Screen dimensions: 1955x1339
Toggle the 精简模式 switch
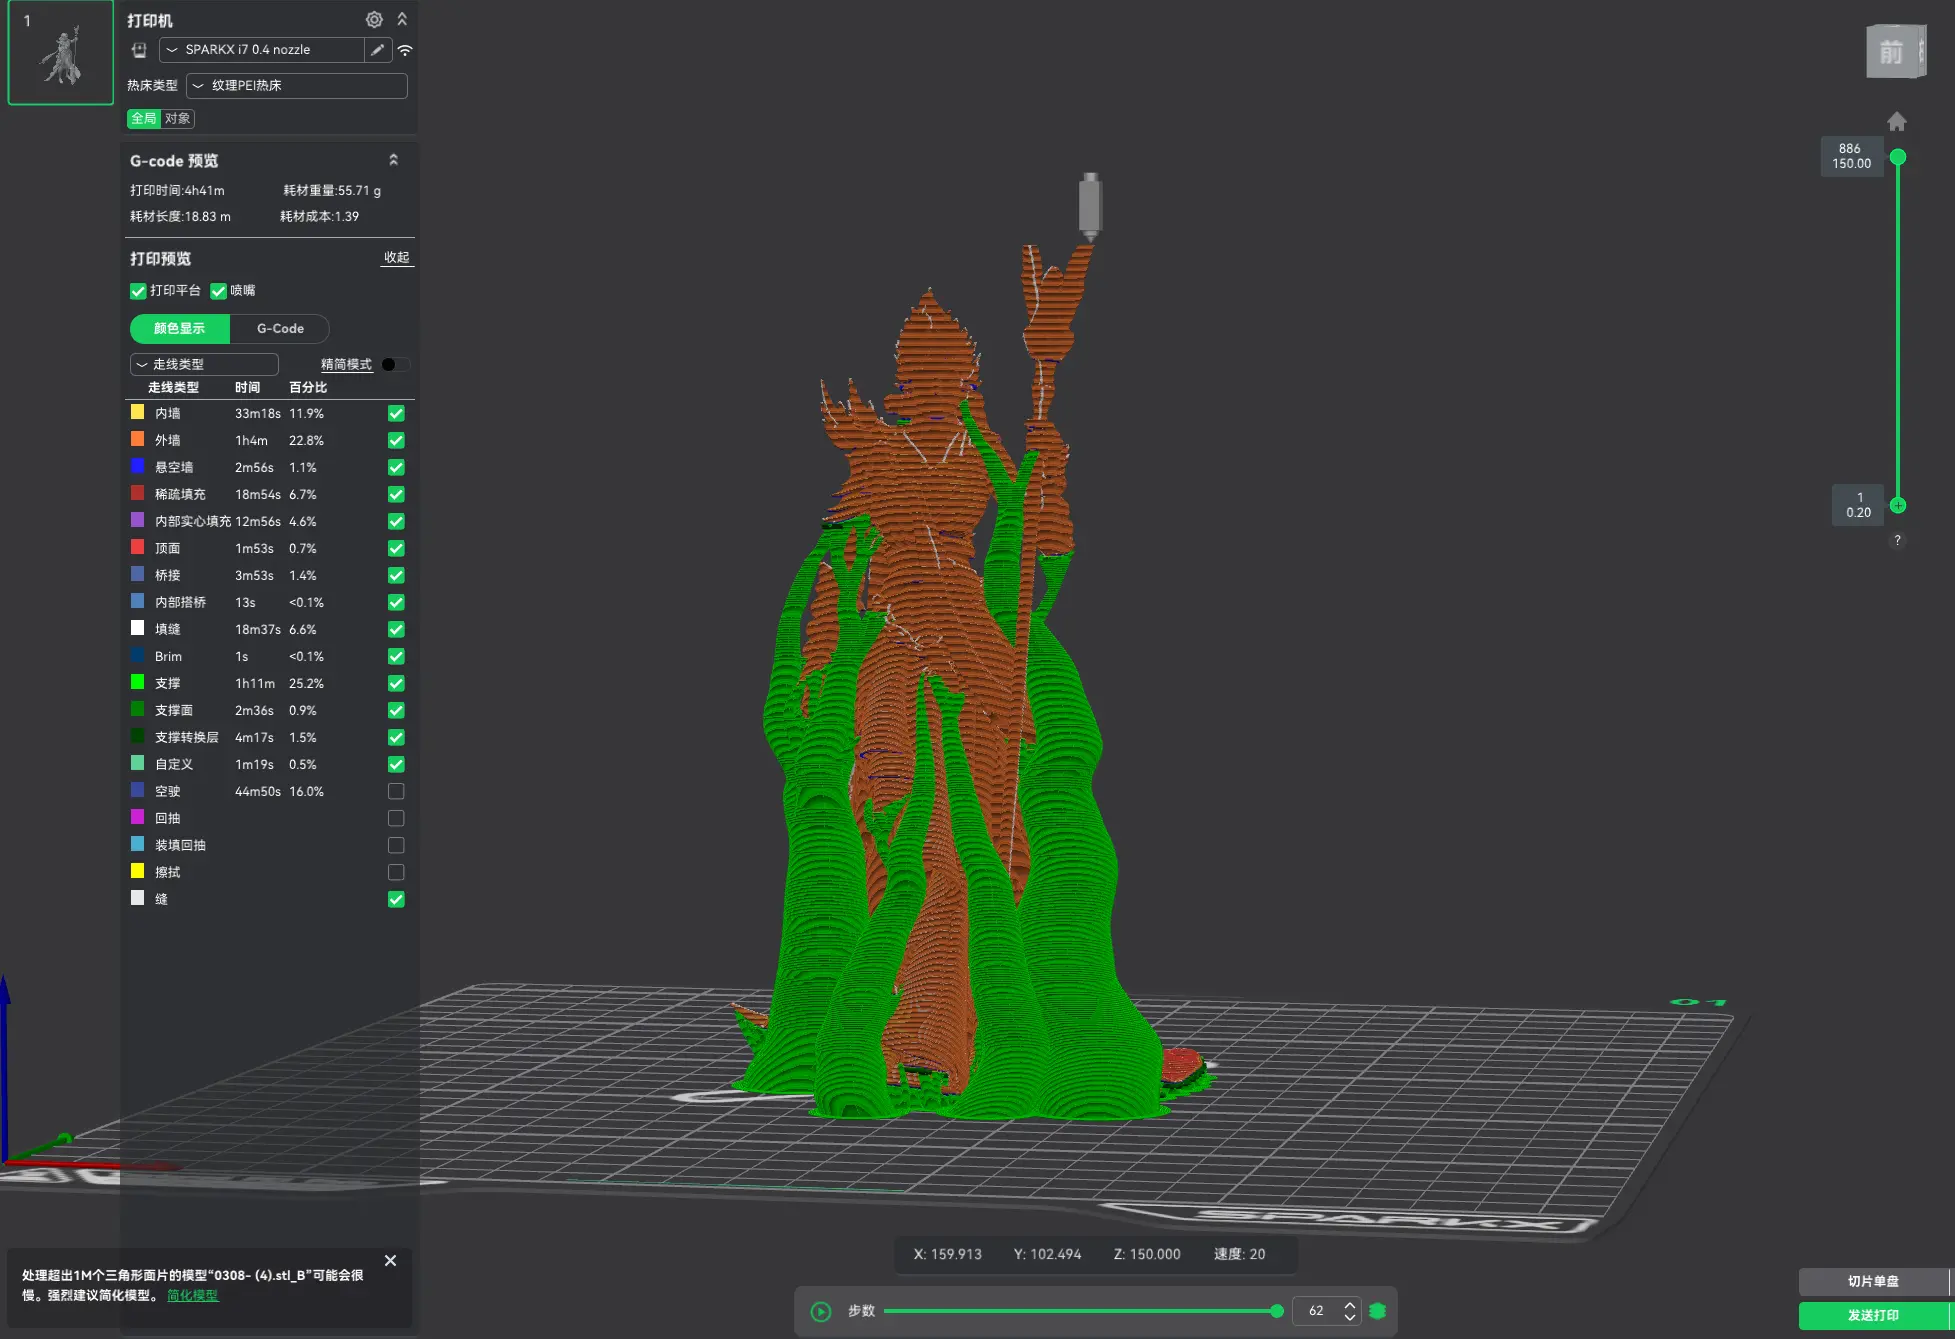pos(395,364)
